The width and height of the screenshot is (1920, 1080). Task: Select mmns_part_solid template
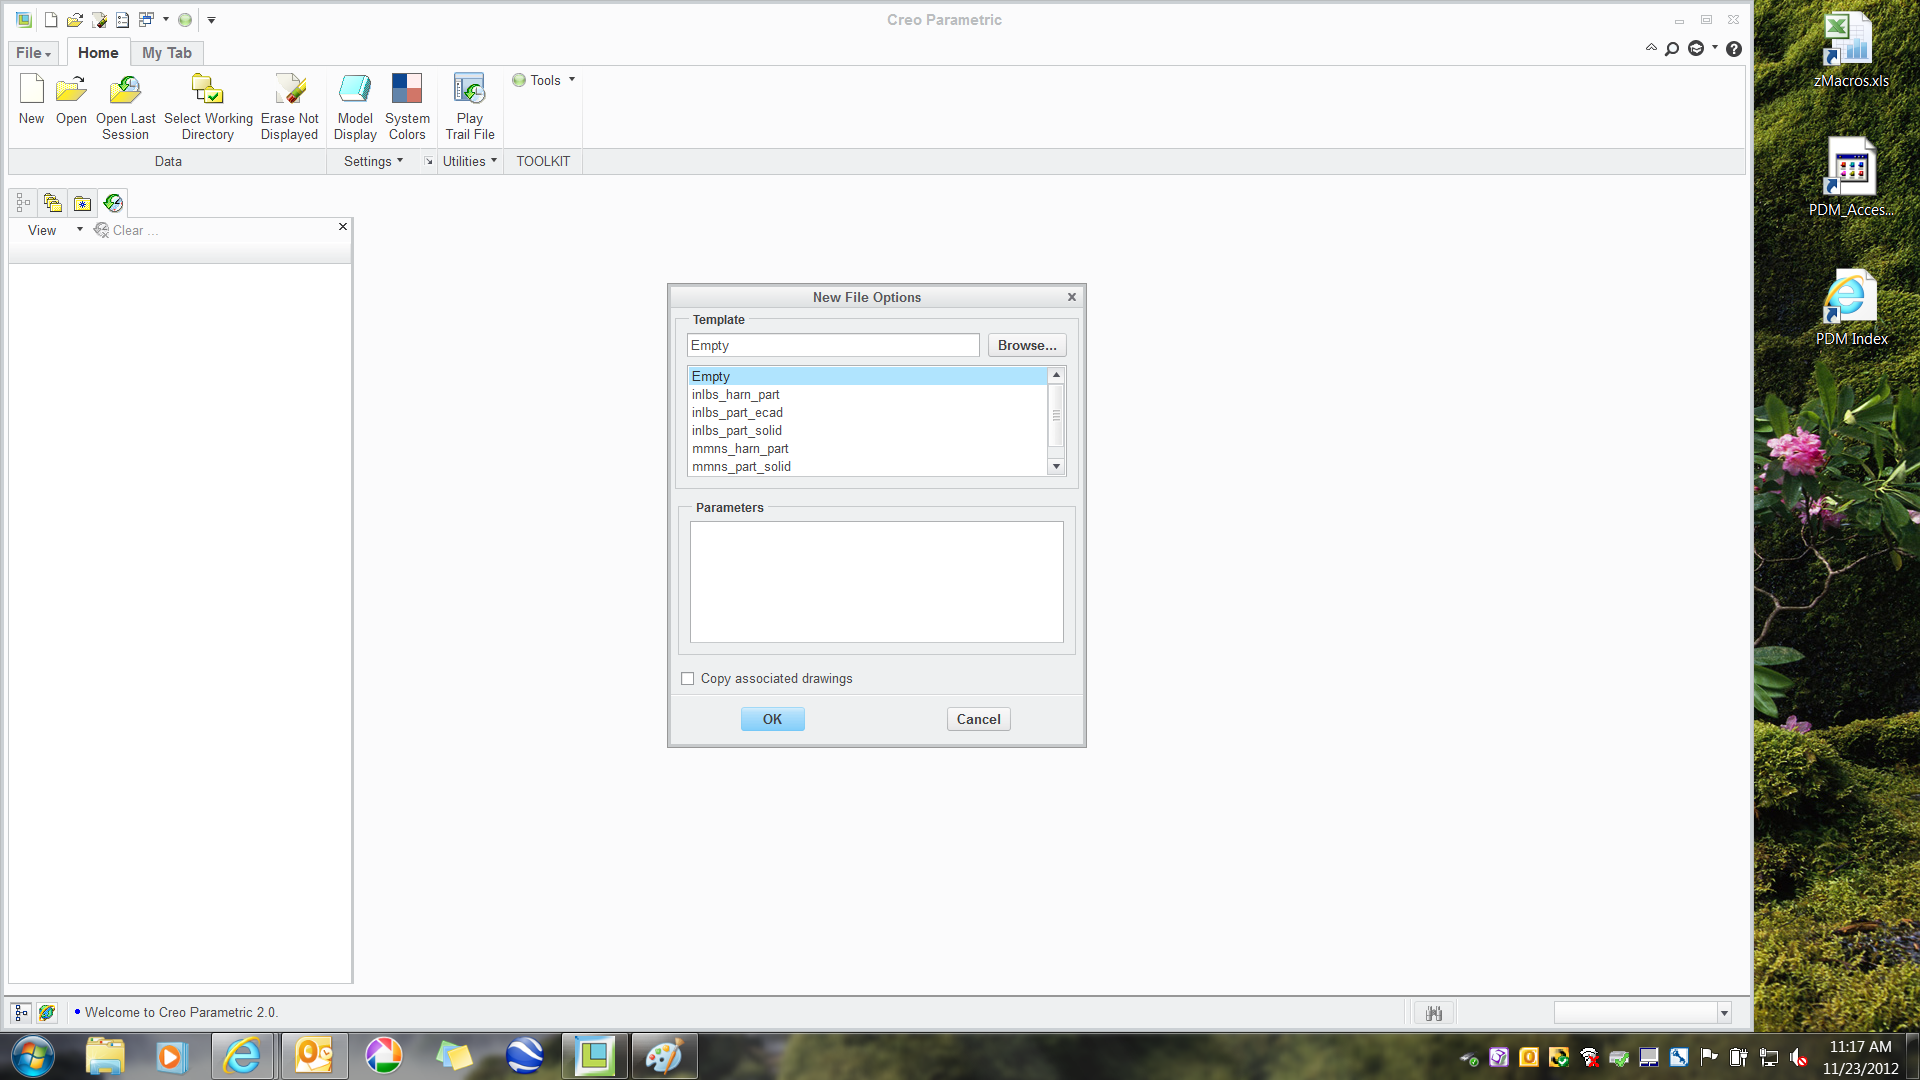click(867, 466)
